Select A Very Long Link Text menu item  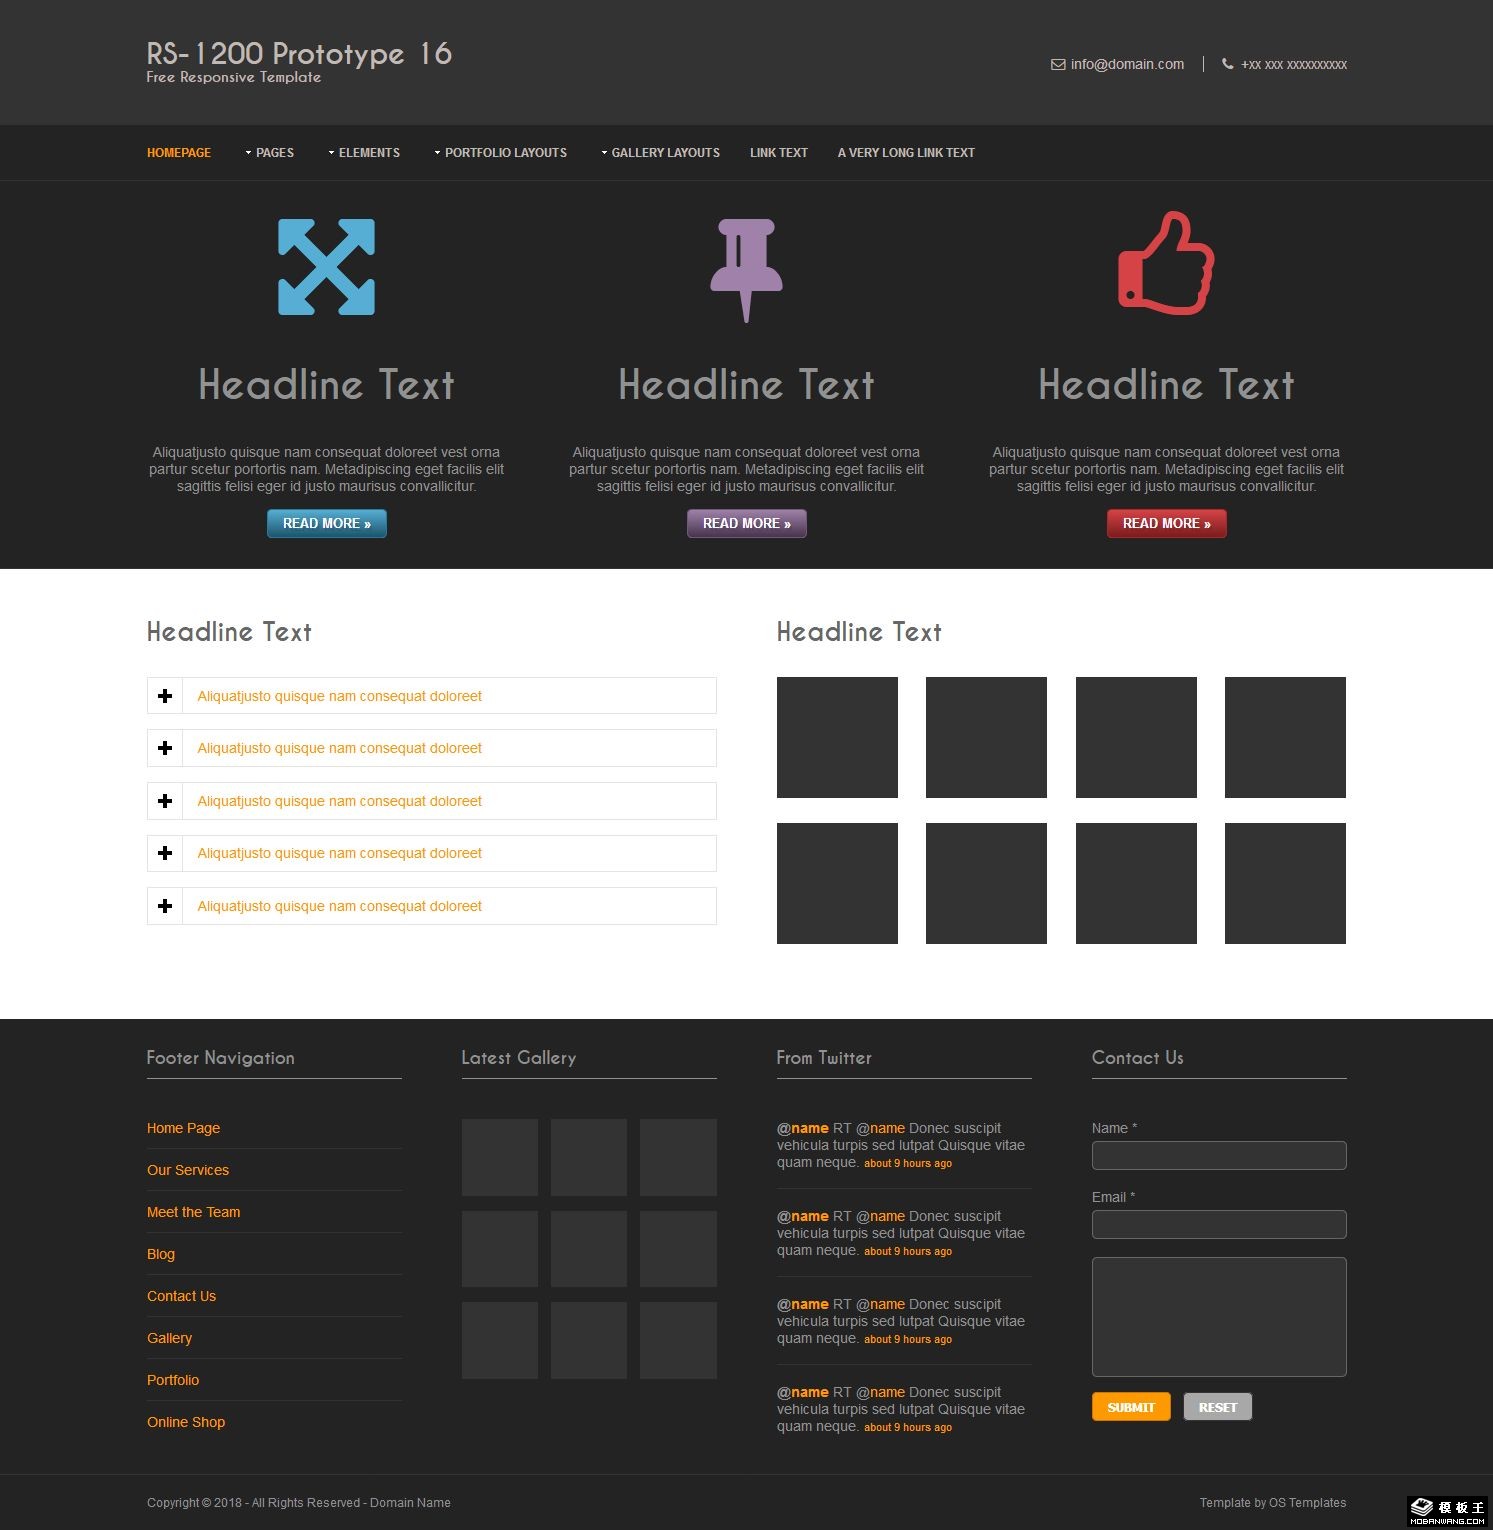point(906,153)
